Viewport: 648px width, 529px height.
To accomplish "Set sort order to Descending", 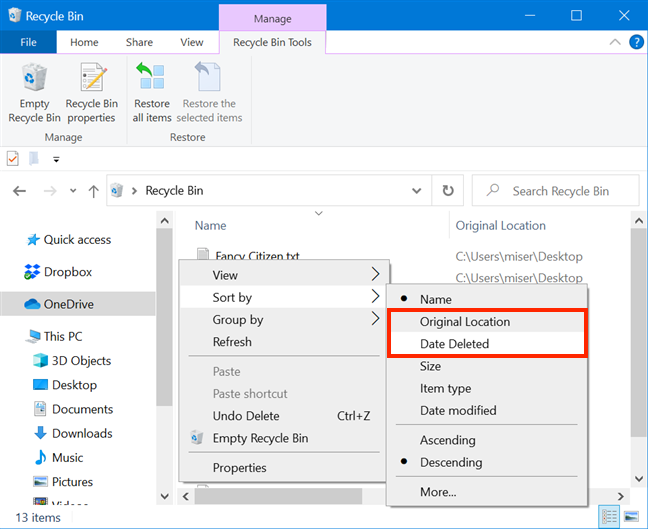I will pos(487,462).
